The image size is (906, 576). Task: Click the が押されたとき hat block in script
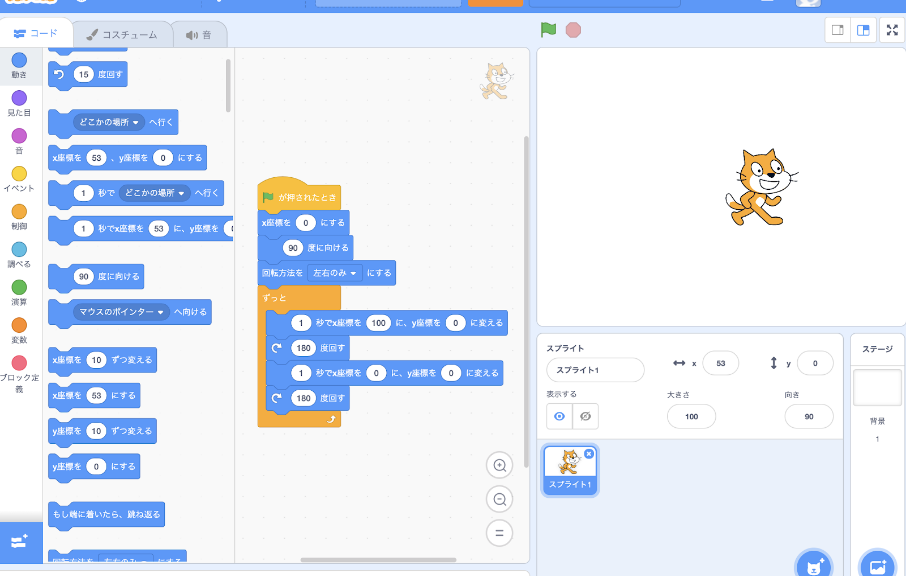click(299, 195)
